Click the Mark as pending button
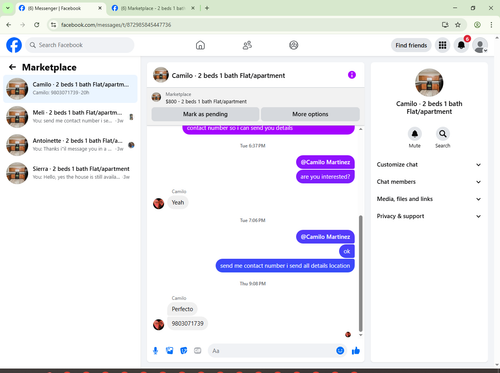This screenshot has width=500, height=373. [x=205, y=114]
